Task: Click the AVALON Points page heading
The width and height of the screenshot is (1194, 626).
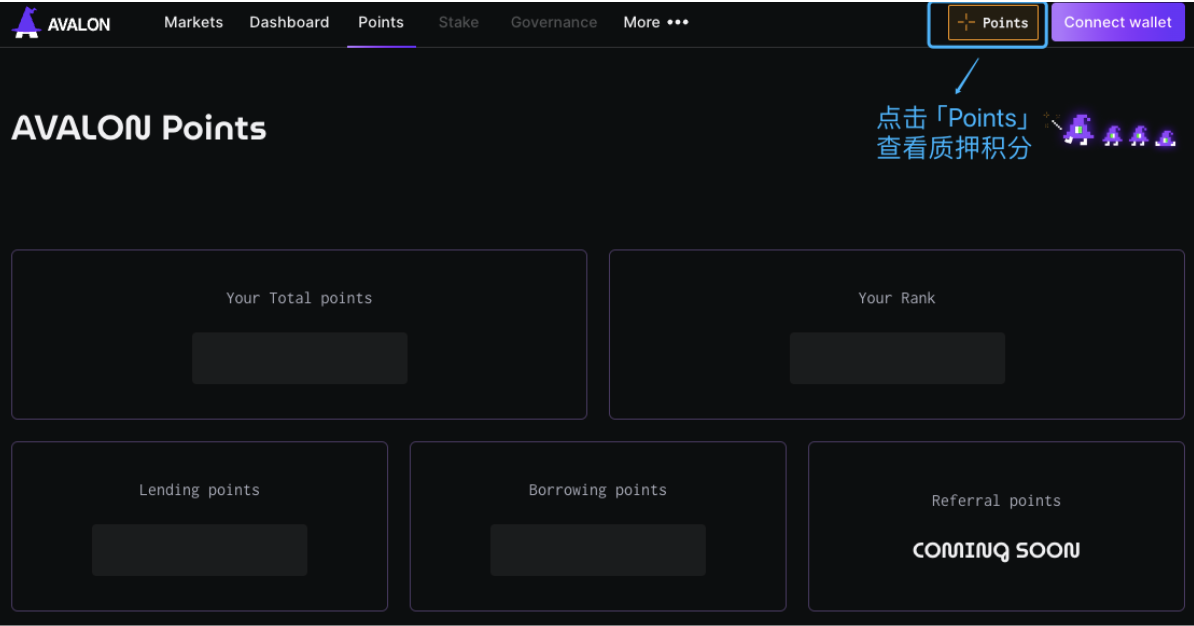Action: [x=139, y=128]
